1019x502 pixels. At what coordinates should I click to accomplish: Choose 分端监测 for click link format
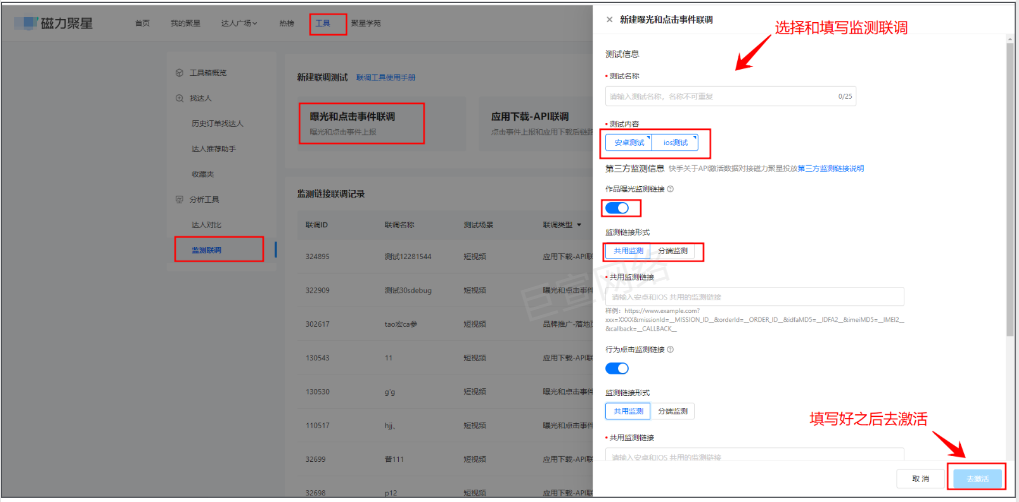(673, 411)
